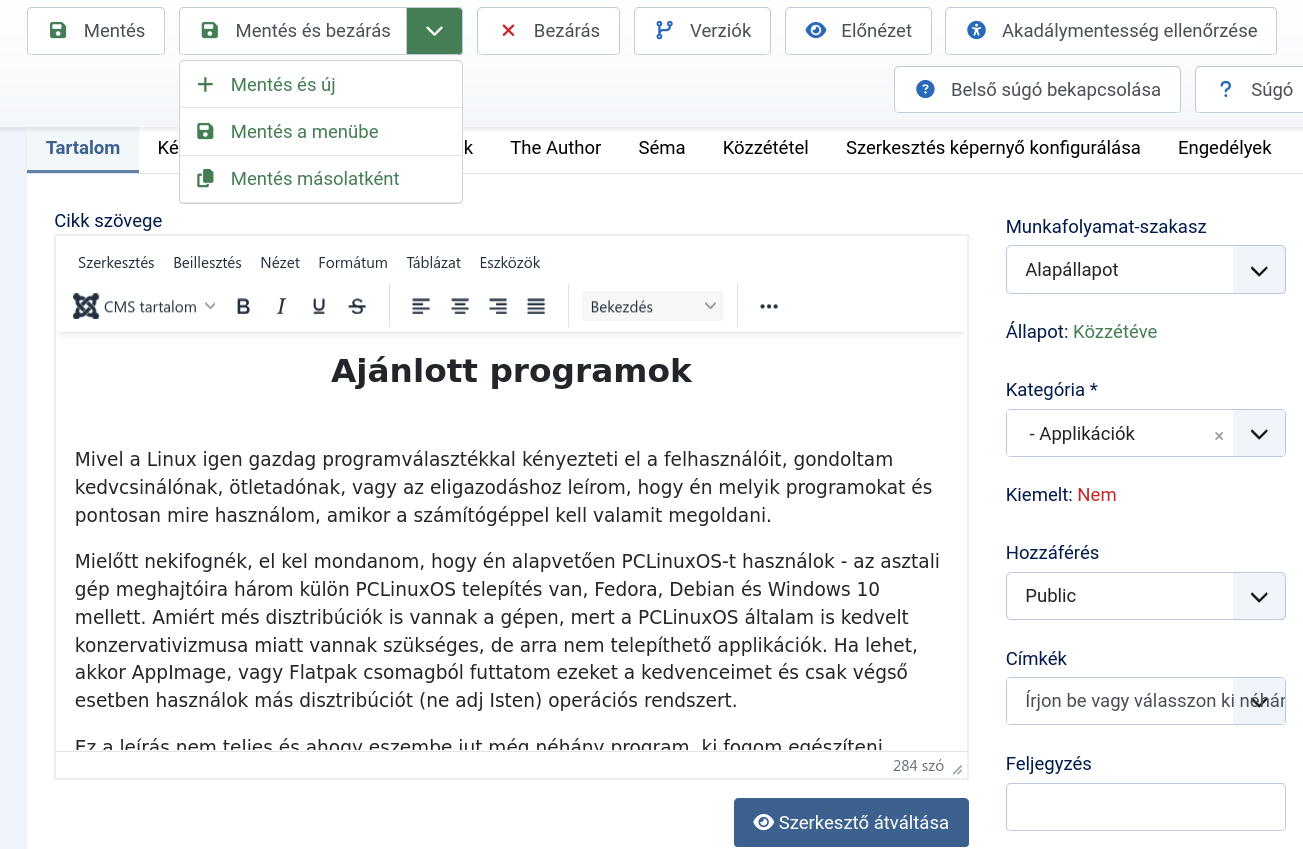Click the Bold formatting icon

coord(243,307)
